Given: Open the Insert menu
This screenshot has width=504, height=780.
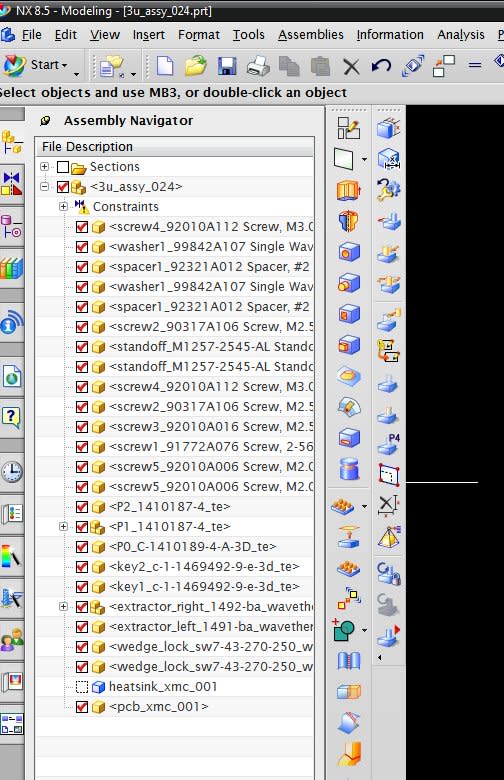Looking at the screenshot, I should (x=148, y=35).
